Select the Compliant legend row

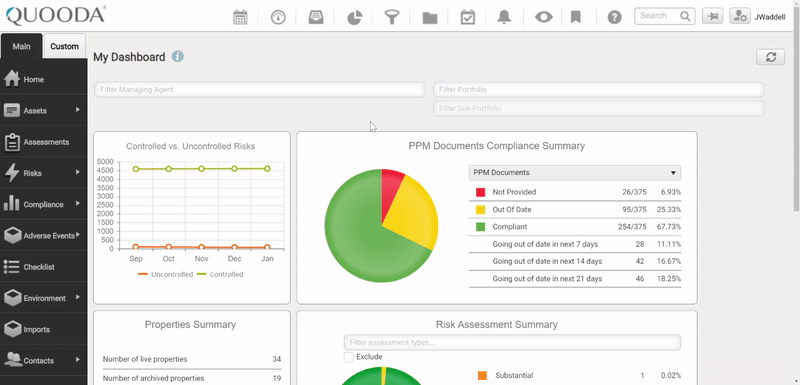click(x=574, y=227)
